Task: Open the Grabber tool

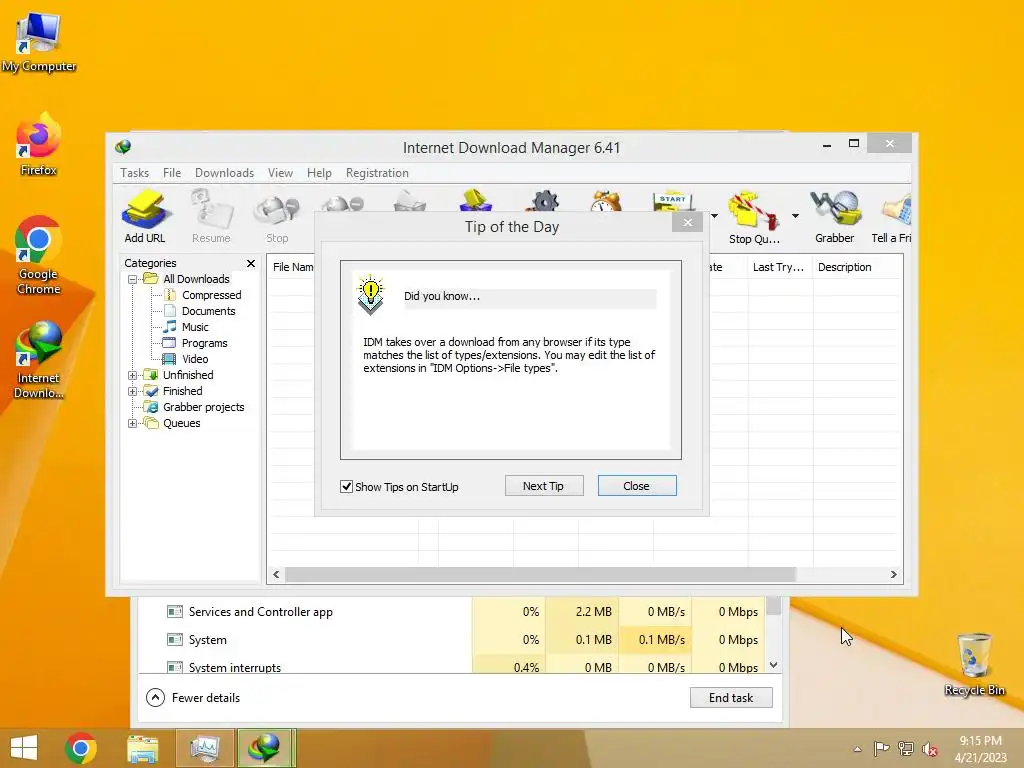Action: coord(835,217)
